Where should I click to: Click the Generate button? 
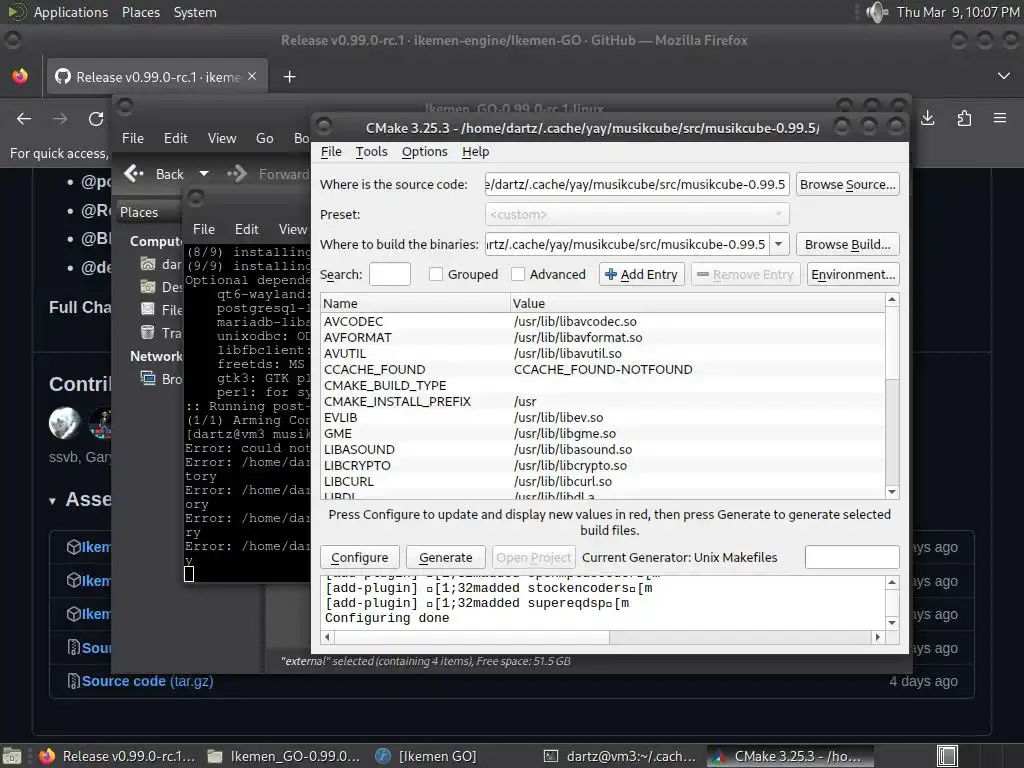point(445,557)
